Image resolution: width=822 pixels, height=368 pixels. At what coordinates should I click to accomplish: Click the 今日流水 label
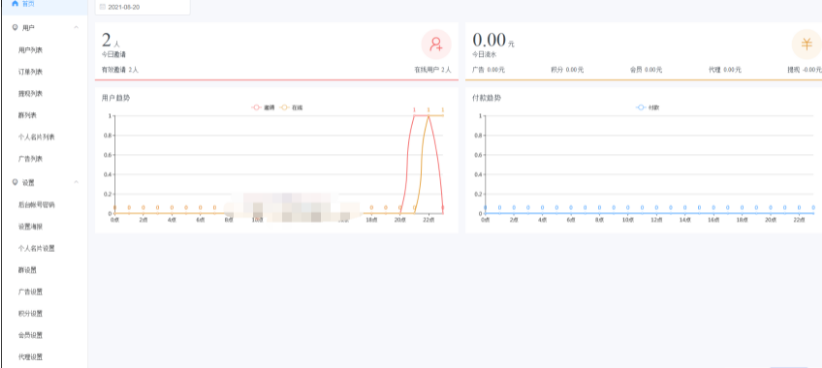coord(484,54)
